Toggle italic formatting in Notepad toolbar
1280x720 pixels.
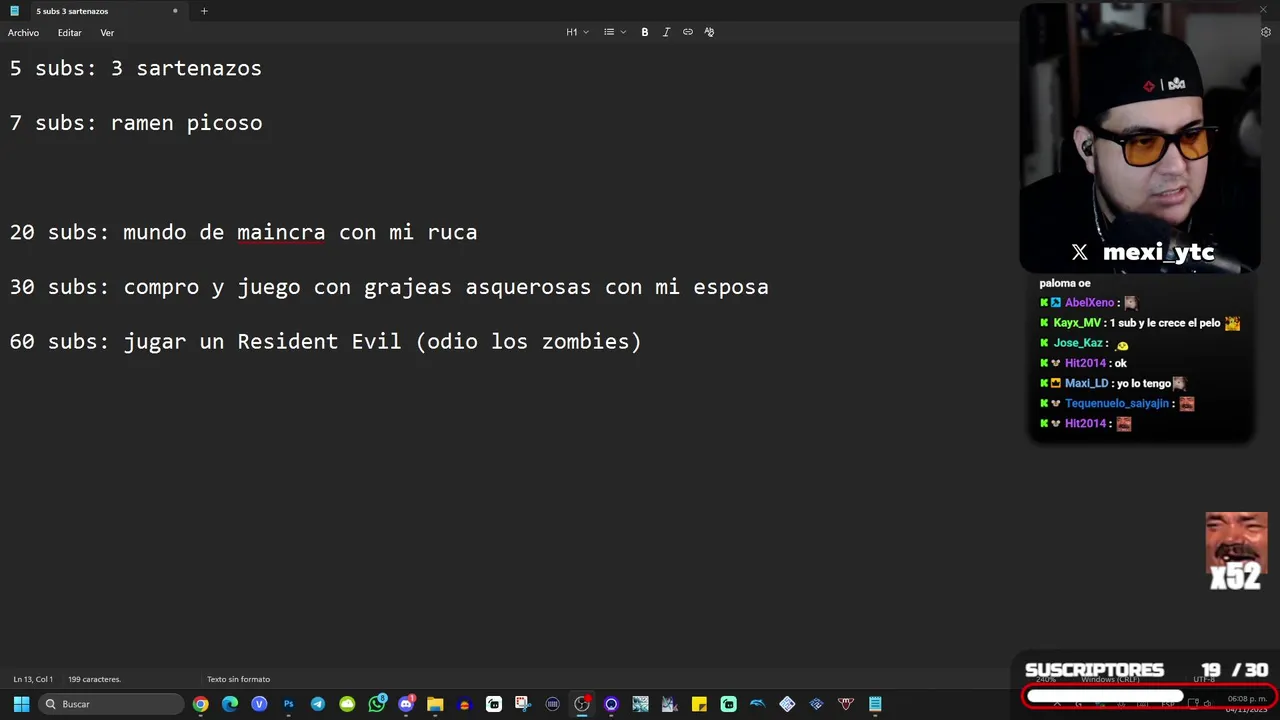[666, 32]
